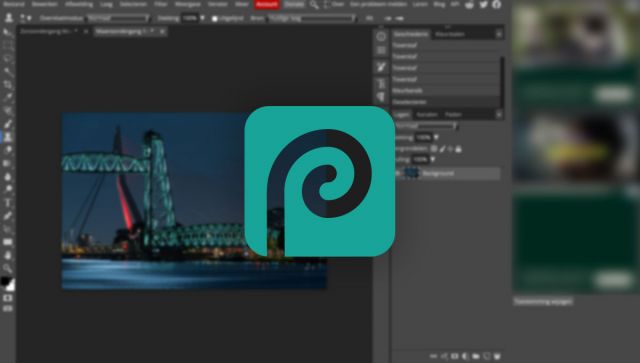
Task: Select the Magic Wand tool
Action: point(7,71)
